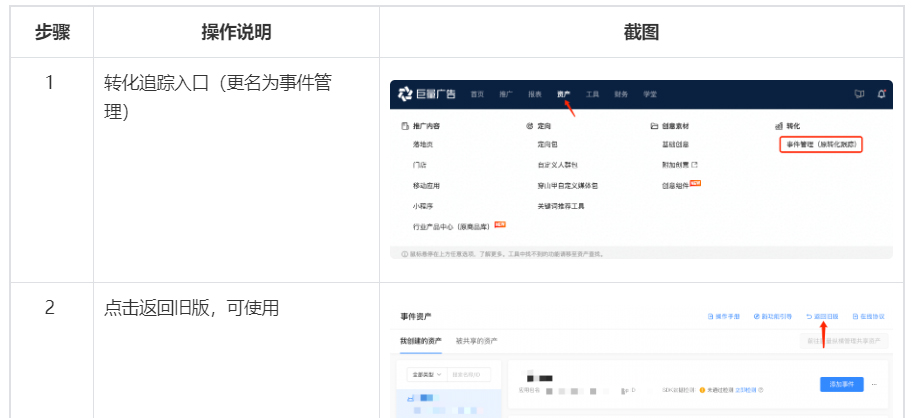Open the 资产 nav menu
The height and width of the screenshot is (418, 912).
click(564, 94)
